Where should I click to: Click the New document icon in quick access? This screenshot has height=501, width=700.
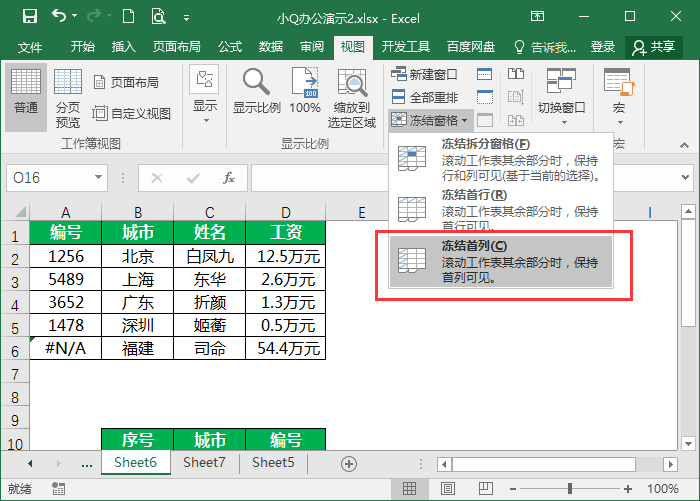[128, 17]
